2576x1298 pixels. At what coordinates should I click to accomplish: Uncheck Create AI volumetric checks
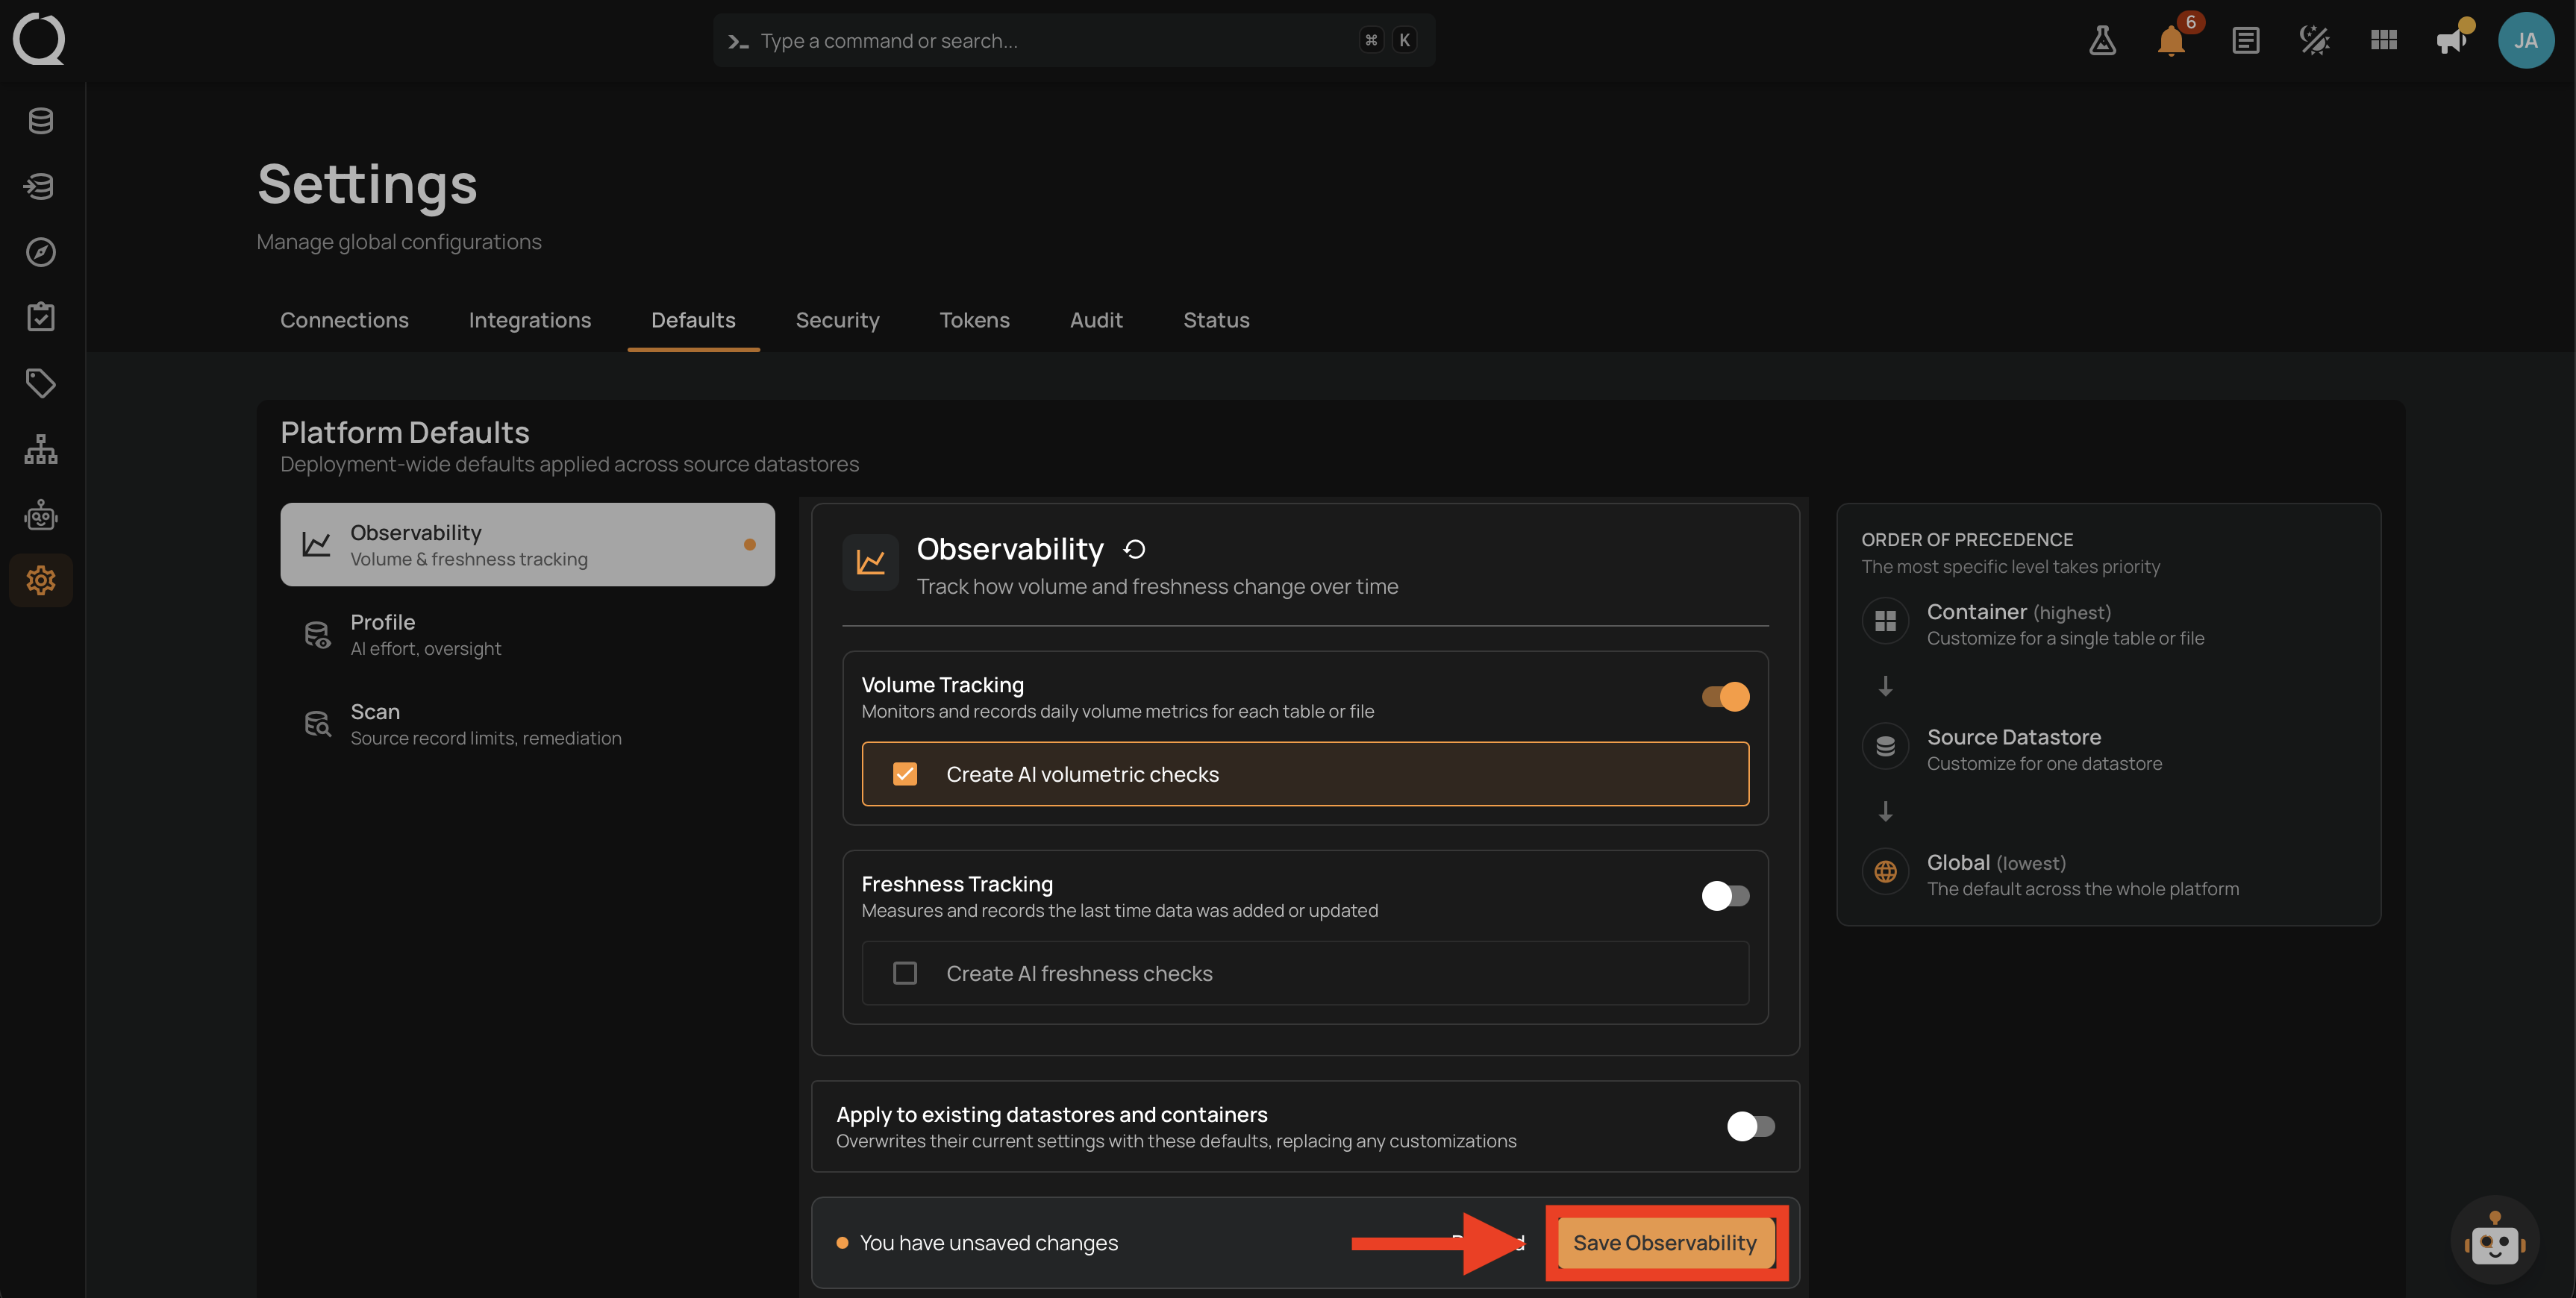[x=904, y=774]
